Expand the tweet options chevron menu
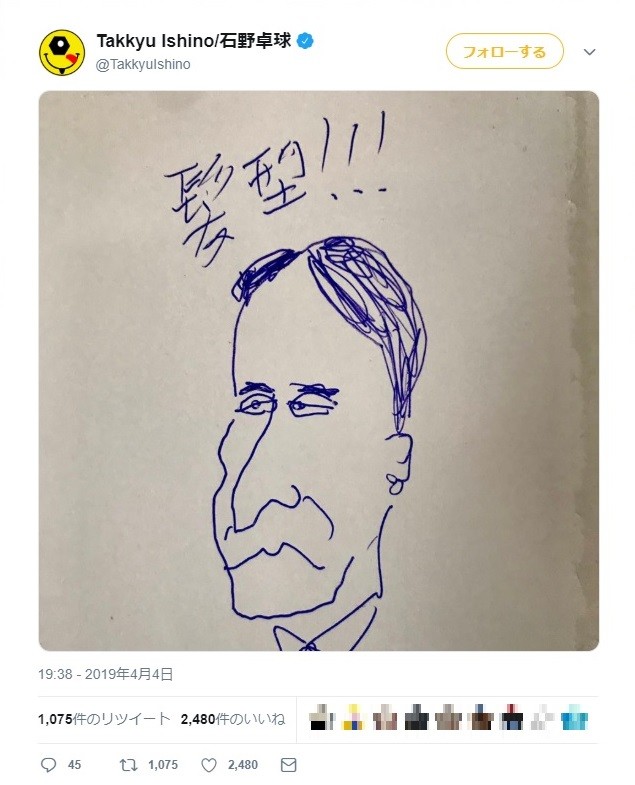 click(589, 52)
